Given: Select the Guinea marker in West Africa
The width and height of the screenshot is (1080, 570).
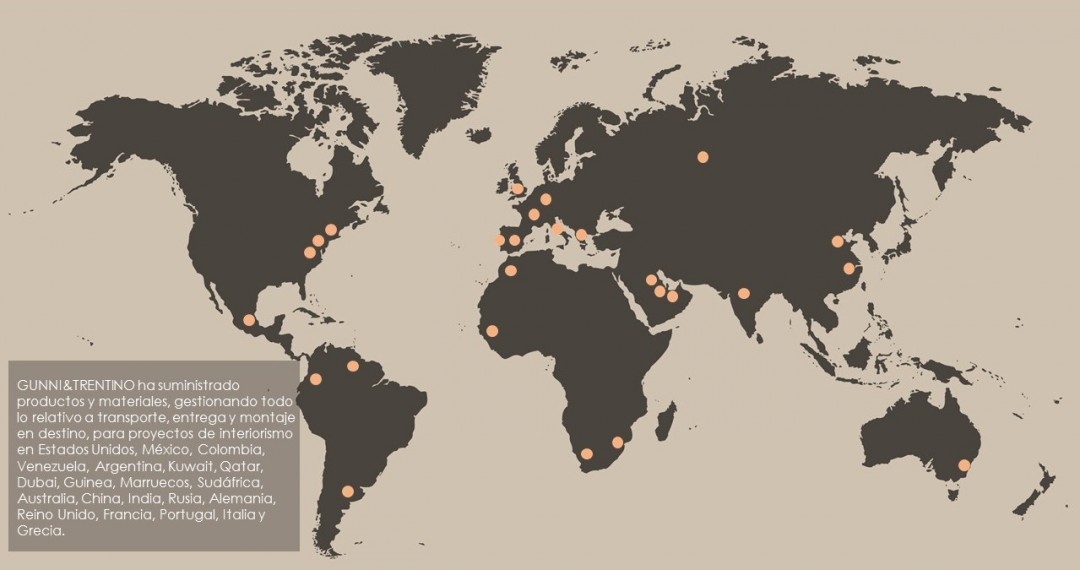Looking at the screenshot, I should click(491, 331).
